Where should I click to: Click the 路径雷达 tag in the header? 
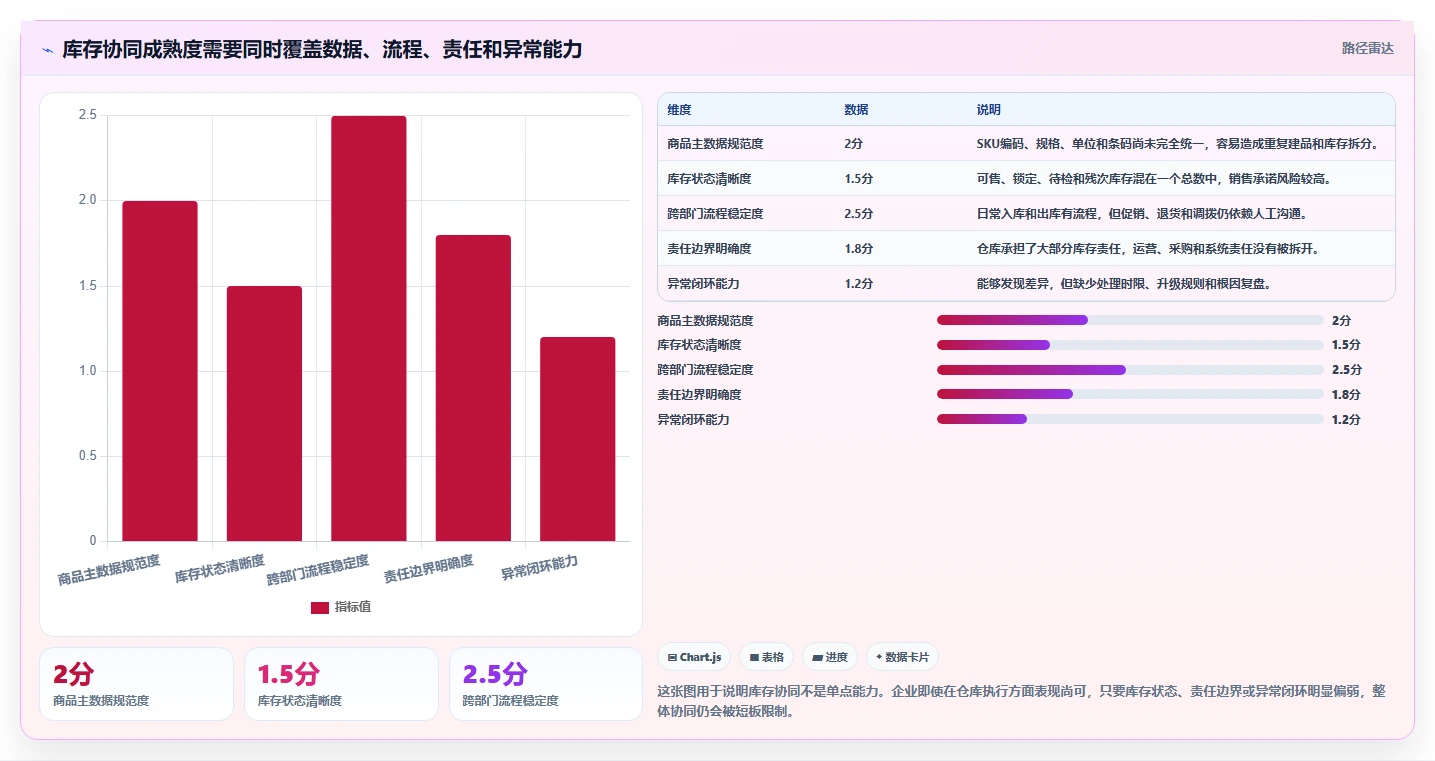[1367, 48]
